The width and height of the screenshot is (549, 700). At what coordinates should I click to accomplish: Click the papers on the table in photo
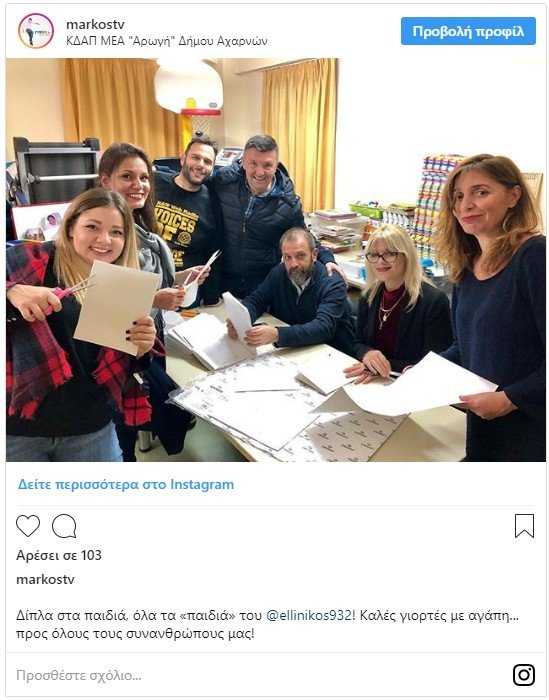coord(286,402)
